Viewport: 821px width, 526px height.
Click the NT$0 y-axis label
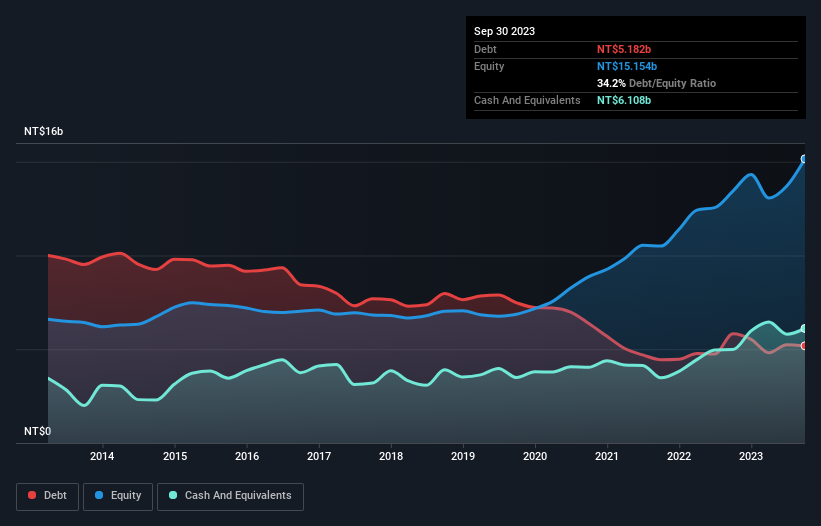coord(38,431)
